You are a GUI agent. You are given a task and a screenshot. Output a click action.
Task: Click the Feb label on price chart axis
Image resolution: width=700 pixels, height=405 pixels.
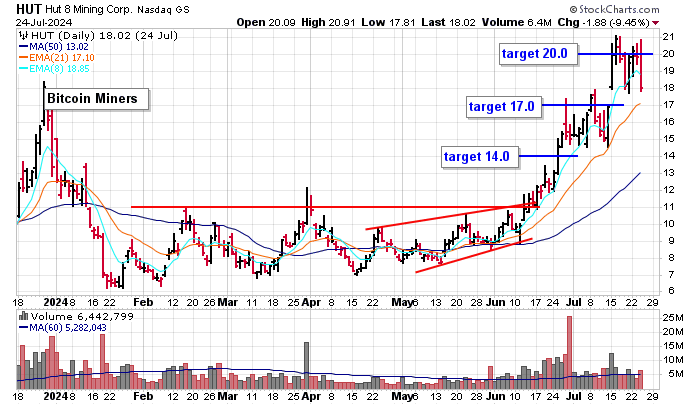143,302
